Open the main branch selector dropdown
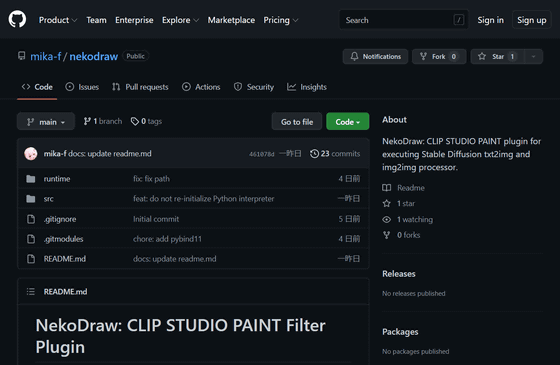Viewport: 560px width, 365px height. (x=46, y=121)
